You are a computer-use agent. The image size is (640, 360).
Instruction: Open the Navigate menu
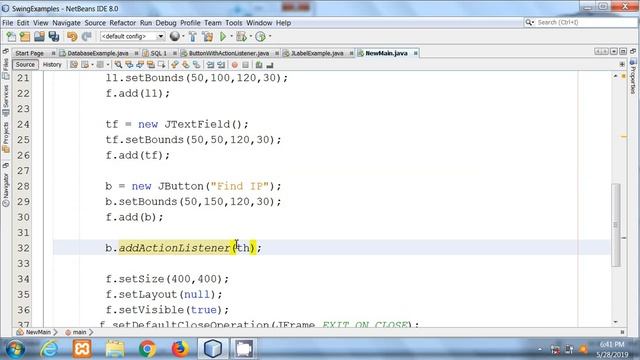click(66, 23)
